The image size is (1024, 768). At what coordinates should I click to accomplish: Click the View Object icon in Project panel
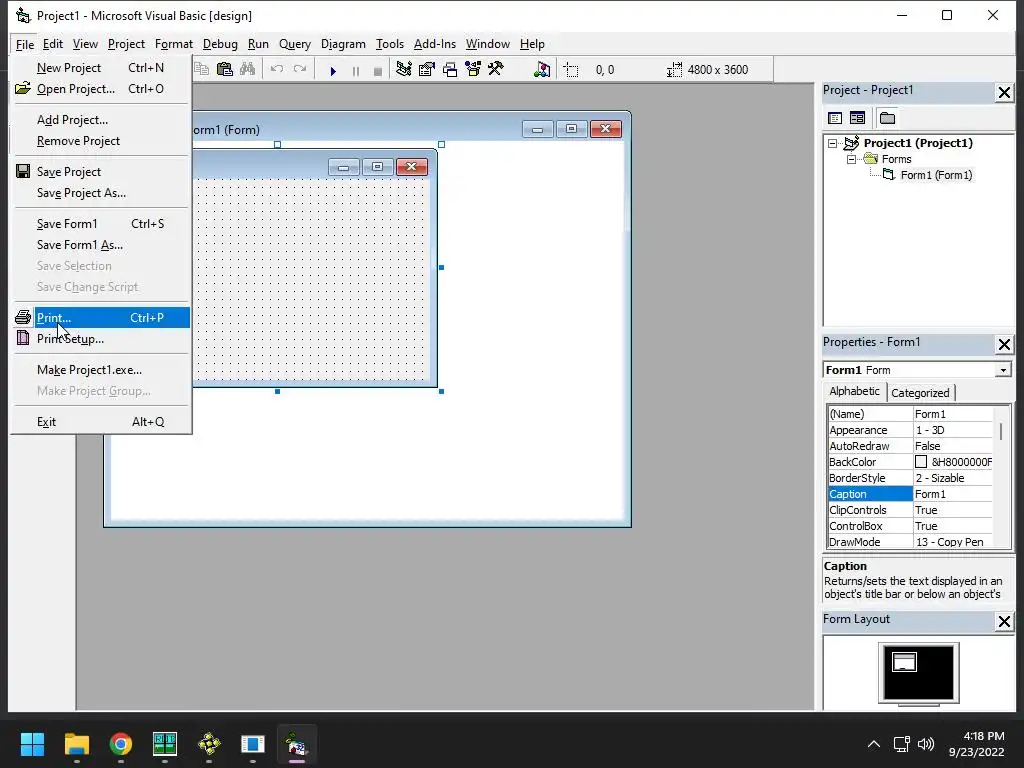click(857, 118)
